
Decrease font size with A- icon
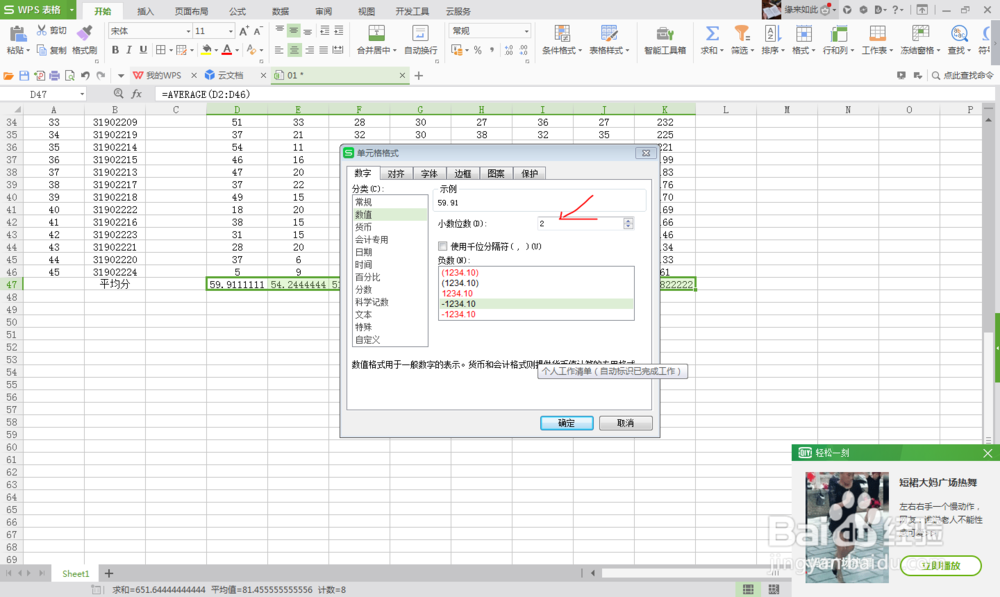click(258, 31)
